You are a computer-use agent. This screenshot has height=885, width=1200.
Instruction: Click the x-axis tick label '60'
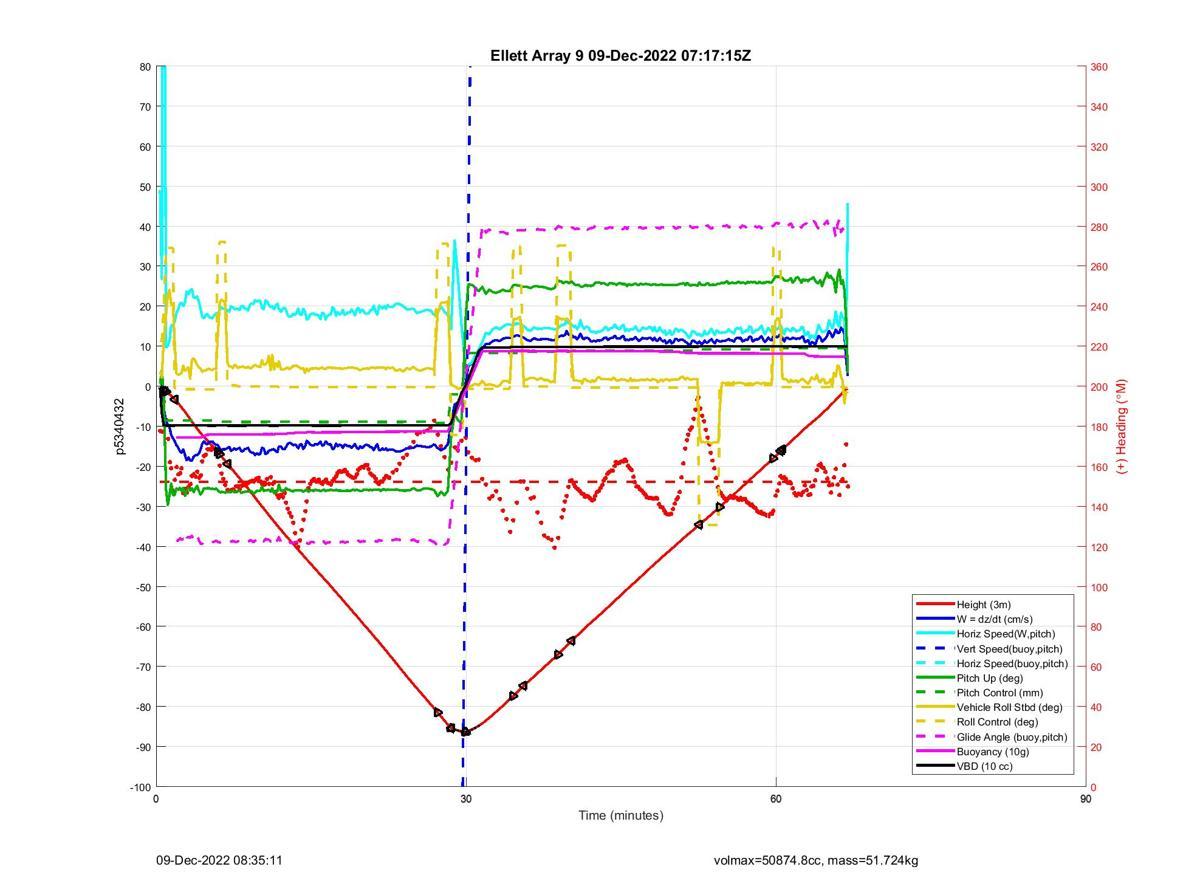click(775, 798)
